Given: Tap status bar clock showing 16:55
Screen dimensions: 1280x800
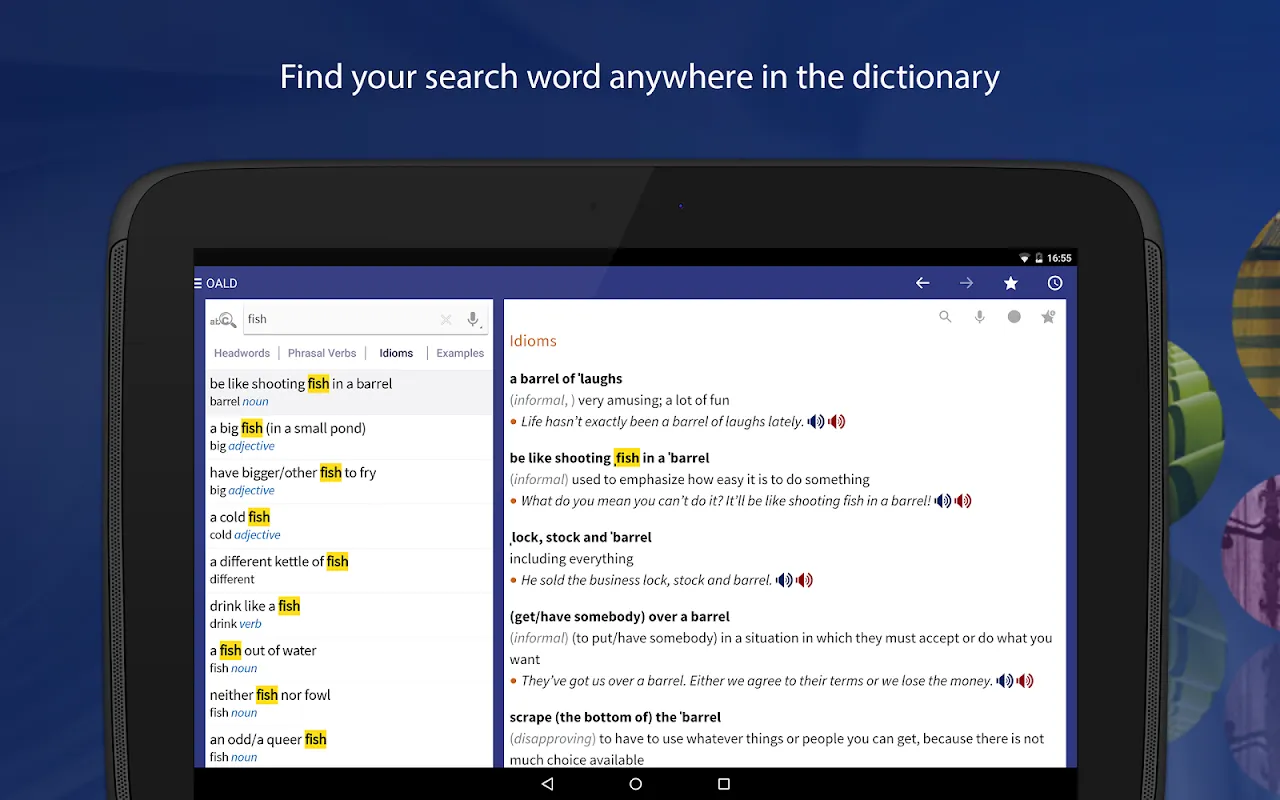Looking at the screenshot, I should coord(1059,258).
